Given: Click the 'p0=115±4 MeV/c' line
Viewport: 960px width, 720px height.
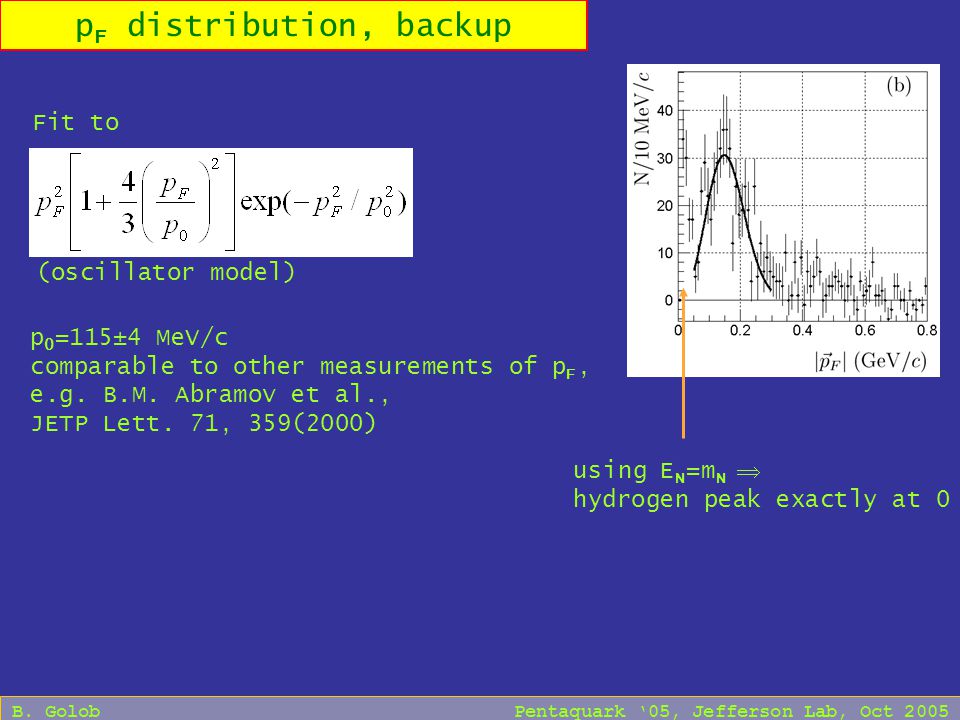Looking at the screenshot, I should pyautogui.click(x=129, y=338).
